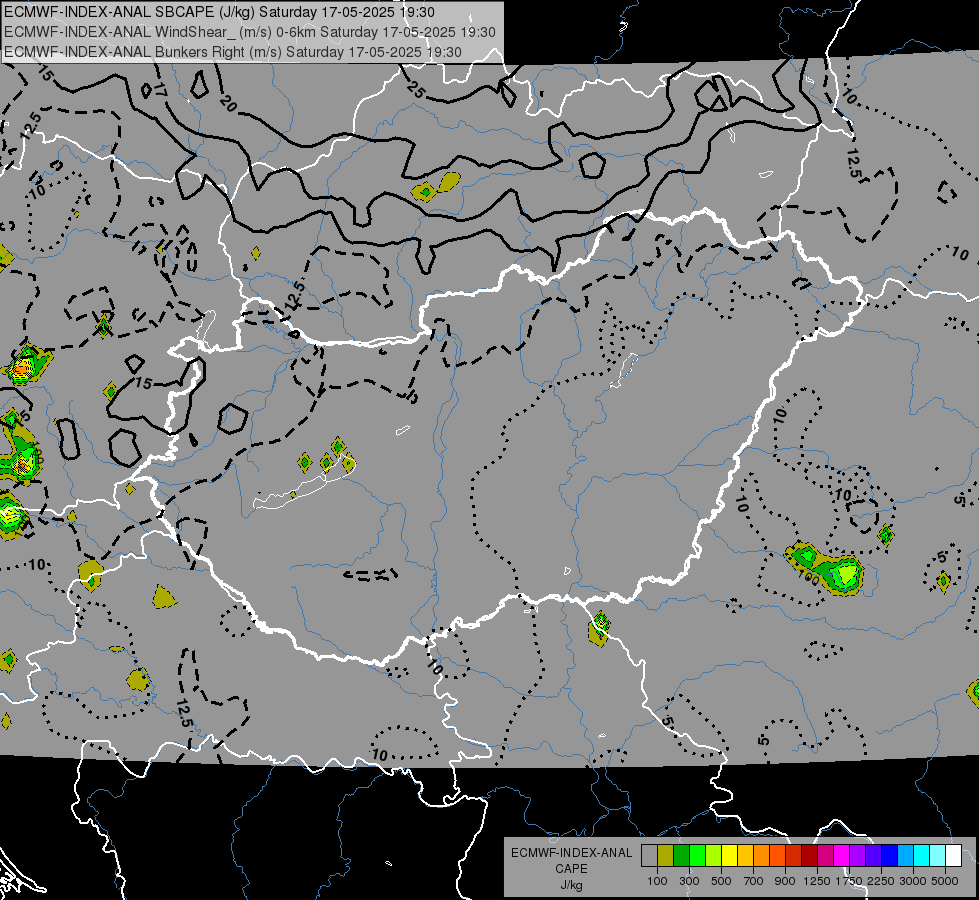Select the bright magenta legend swatch

click(841, 856)
